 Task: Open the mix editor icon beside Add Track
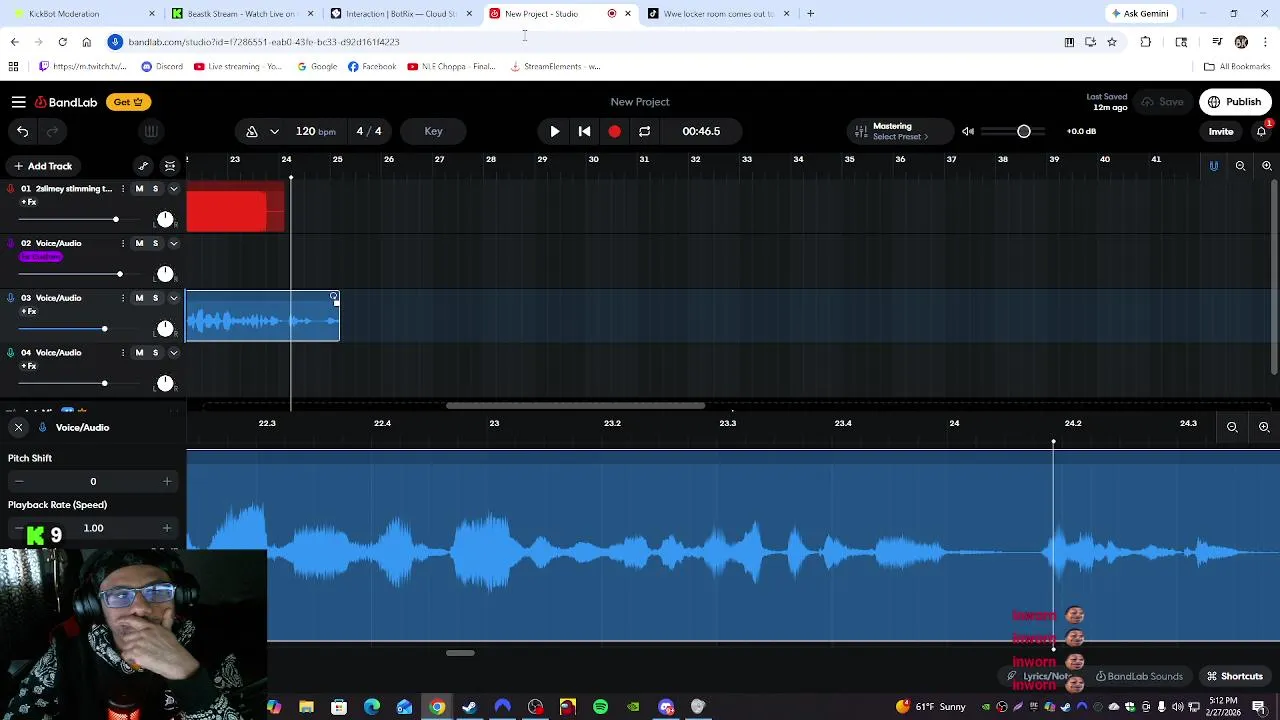(x=170, y=166)
